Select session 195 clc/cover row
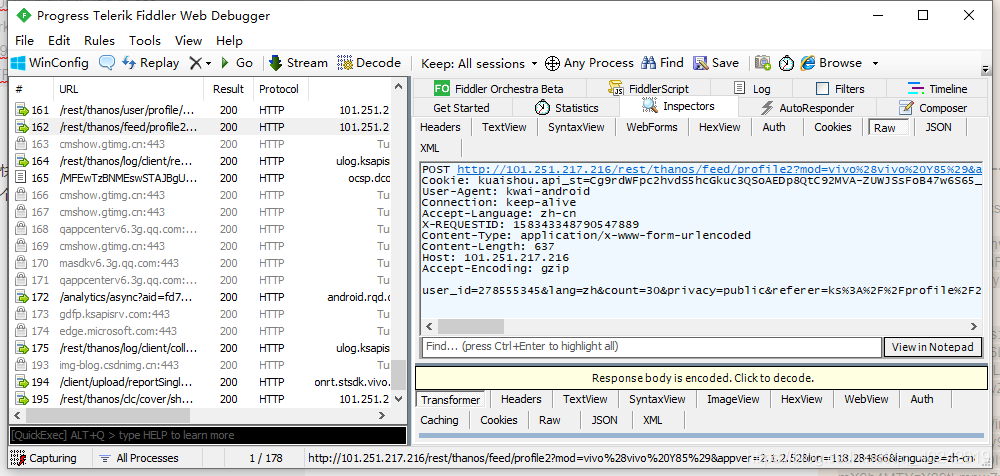The image size is (1000, 476). pyautogui.click(x=202, y=399)
